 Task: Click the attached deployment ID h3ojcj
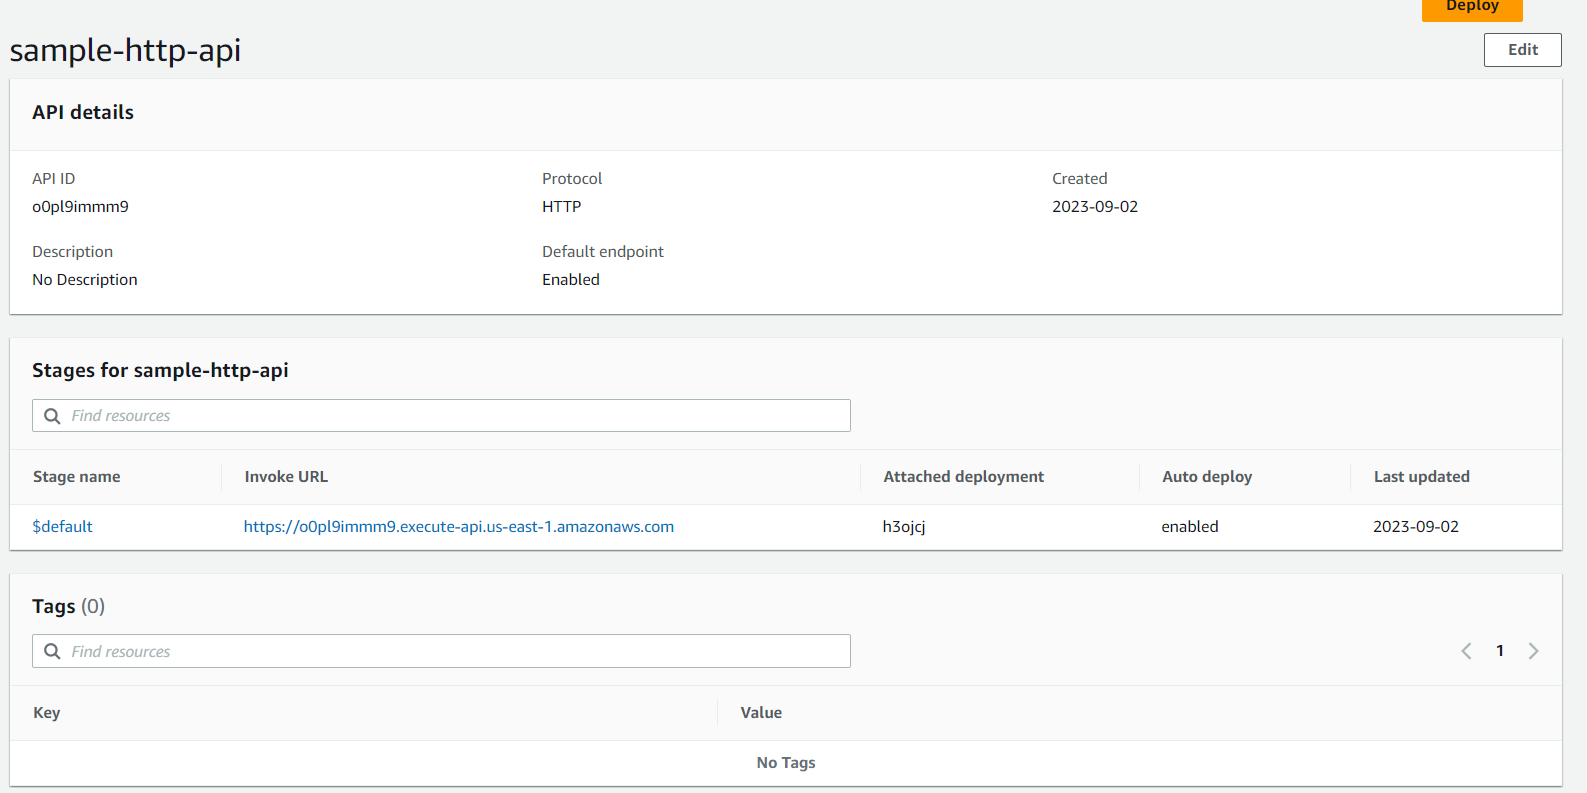click(904, 527)
